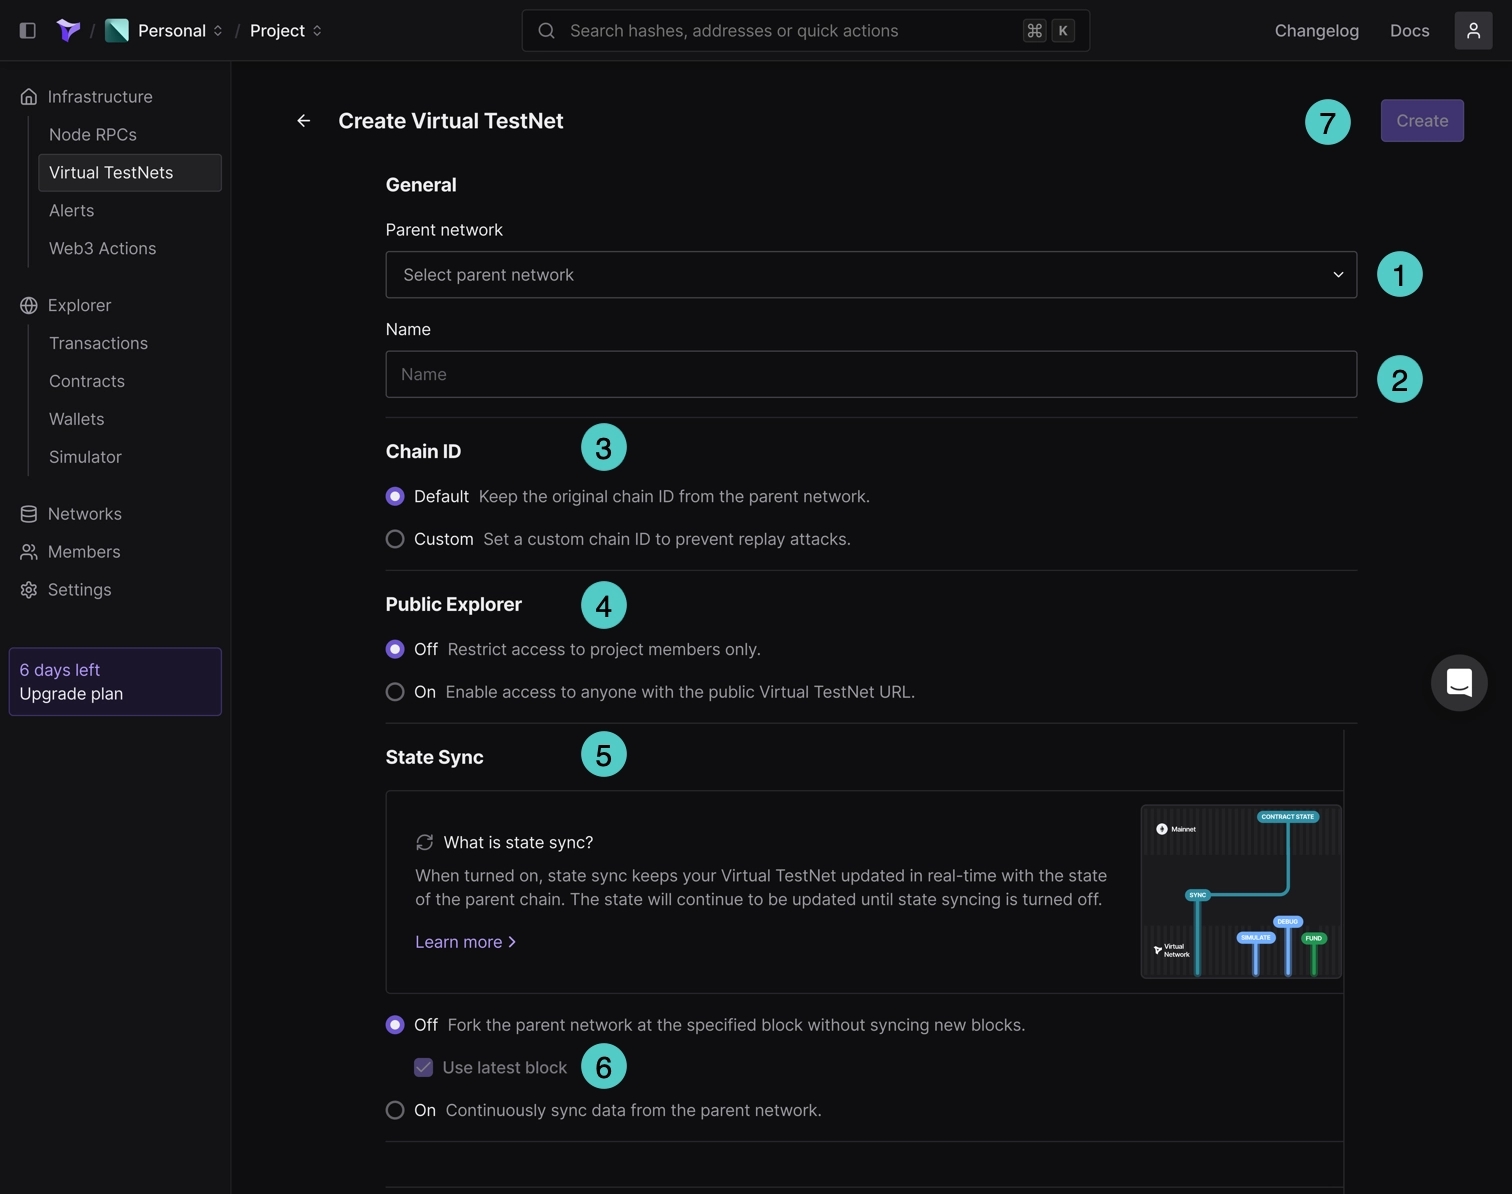Screen dimensions: 1512x1194
Task: Click into the Name input field
Action: [870, 375]
